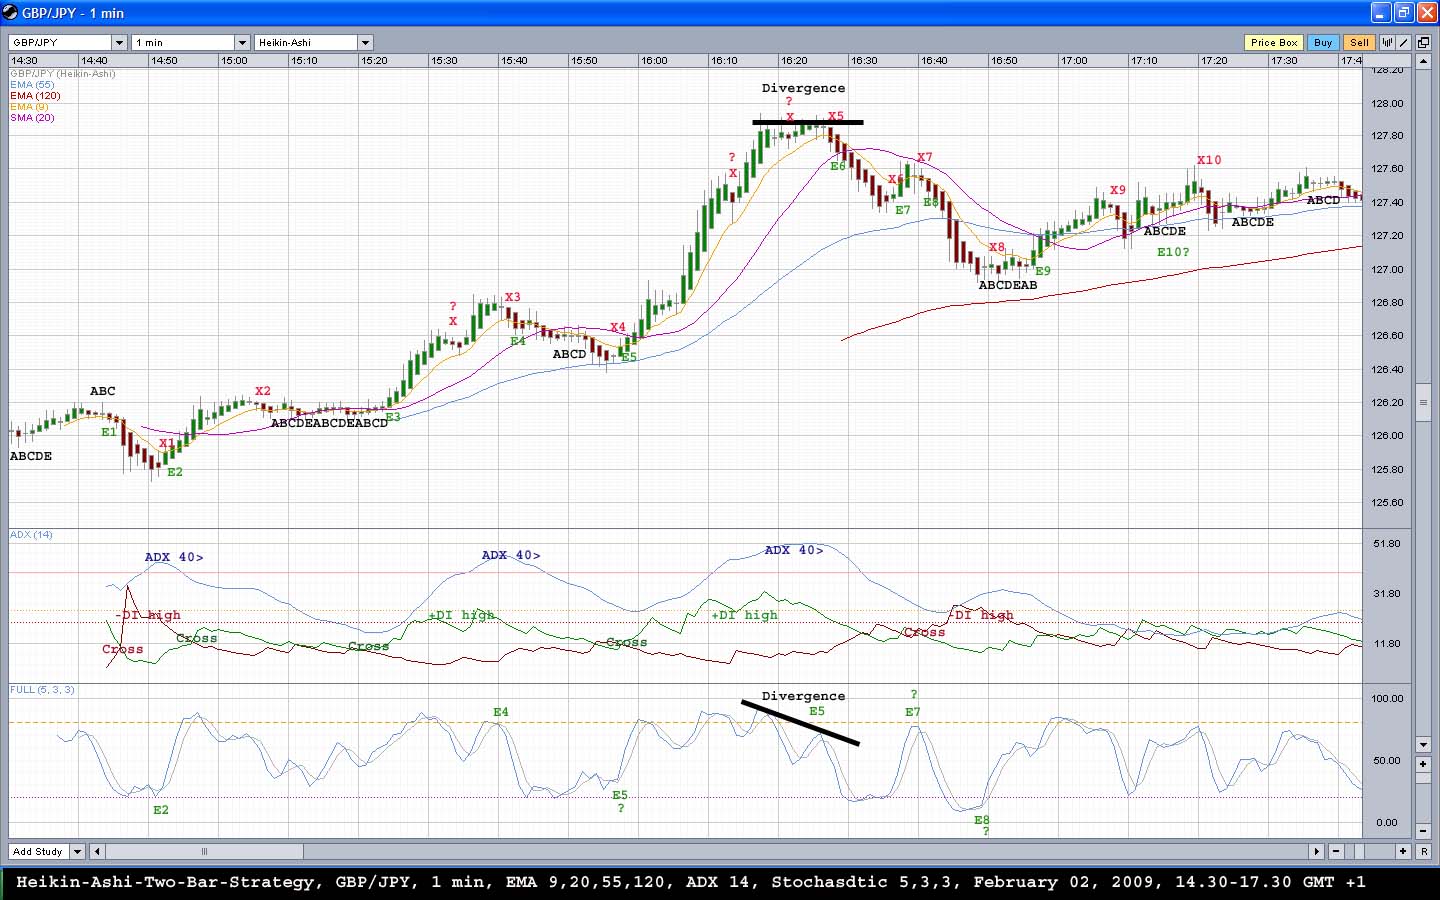1440x900 pixels.
Task: Click the Divergence label in stochastic panel
Action: 803,696
